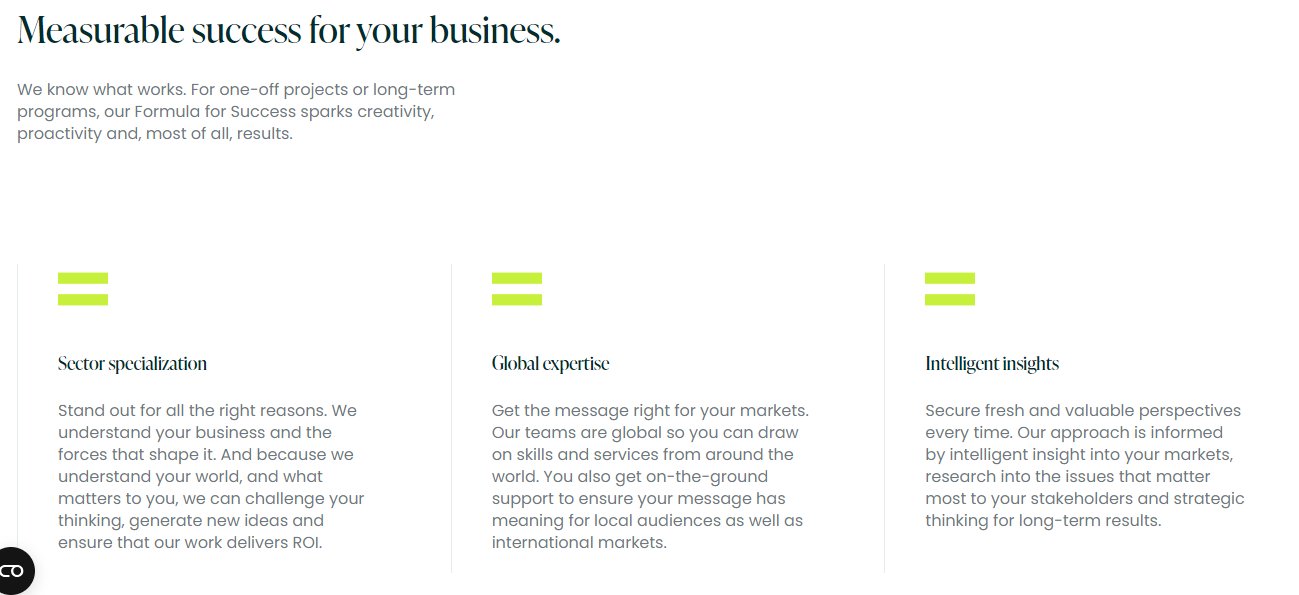Select the "Sector specialization" heading
The image size is (1299, 595).
tap(132, 364)
